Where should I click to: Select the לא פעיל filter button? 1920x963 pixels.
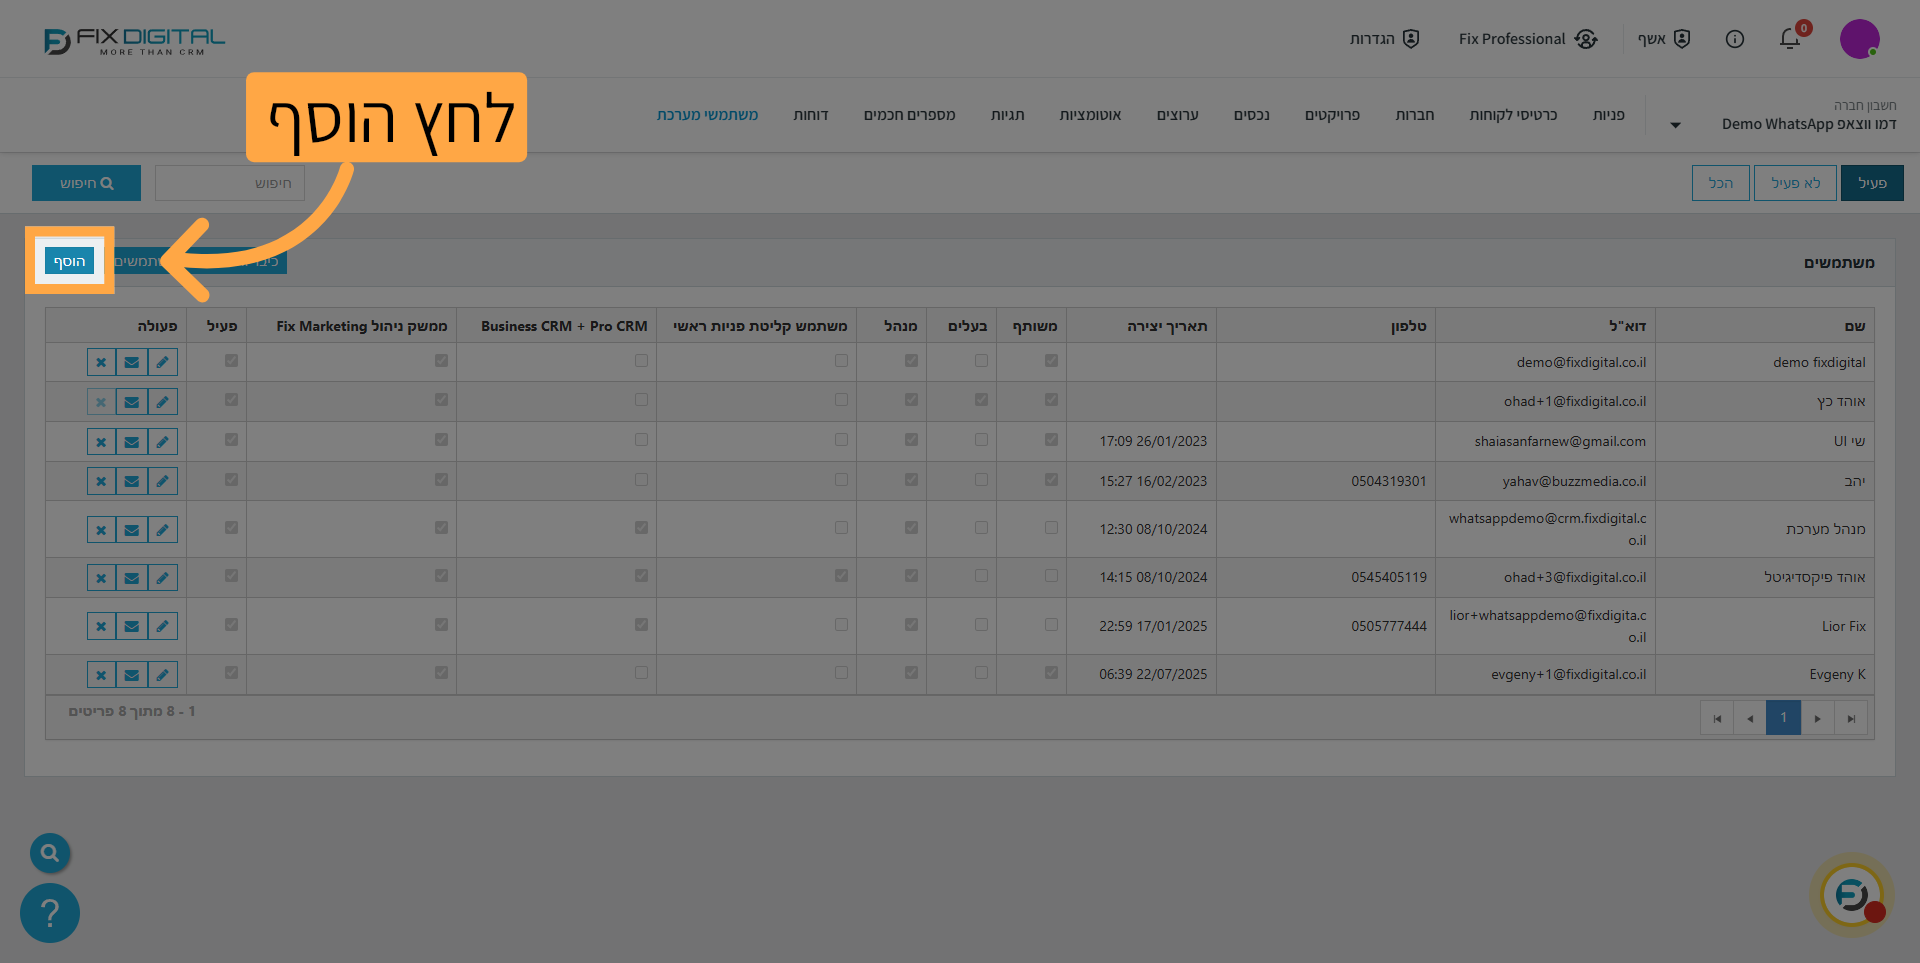coord(1795,183)
